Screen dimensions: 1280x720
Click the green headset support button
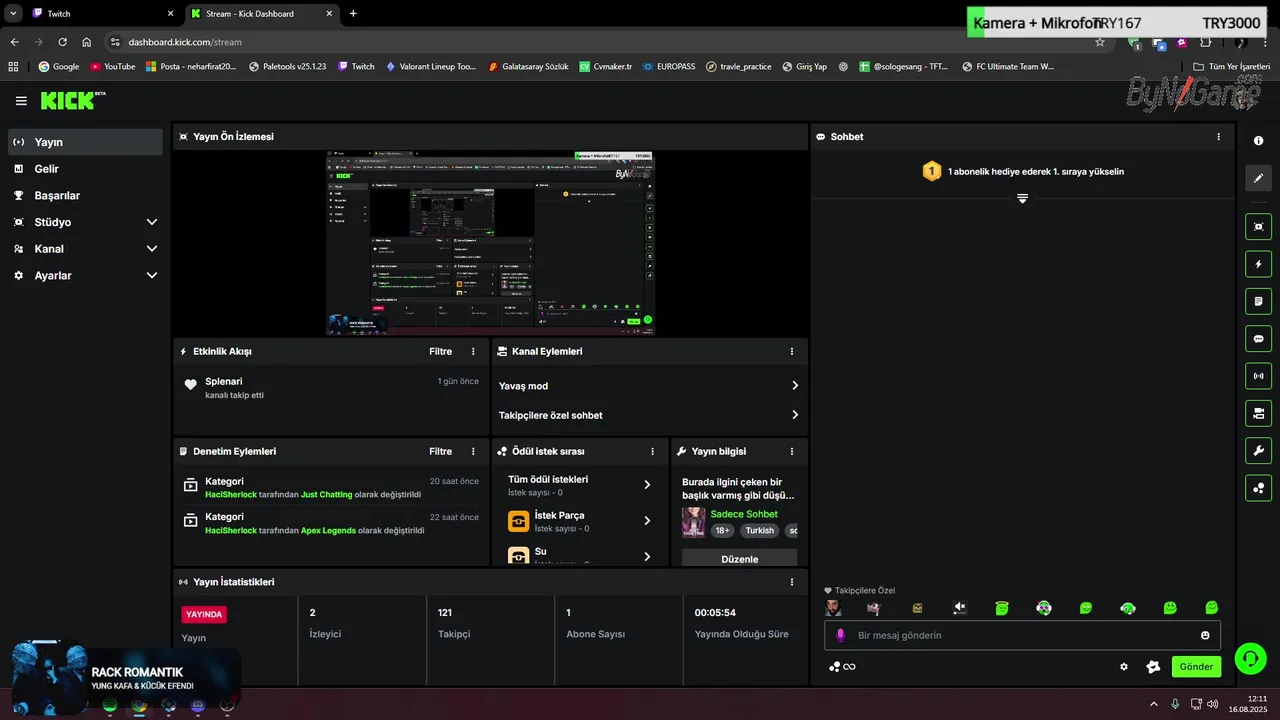coord(1250,658)
